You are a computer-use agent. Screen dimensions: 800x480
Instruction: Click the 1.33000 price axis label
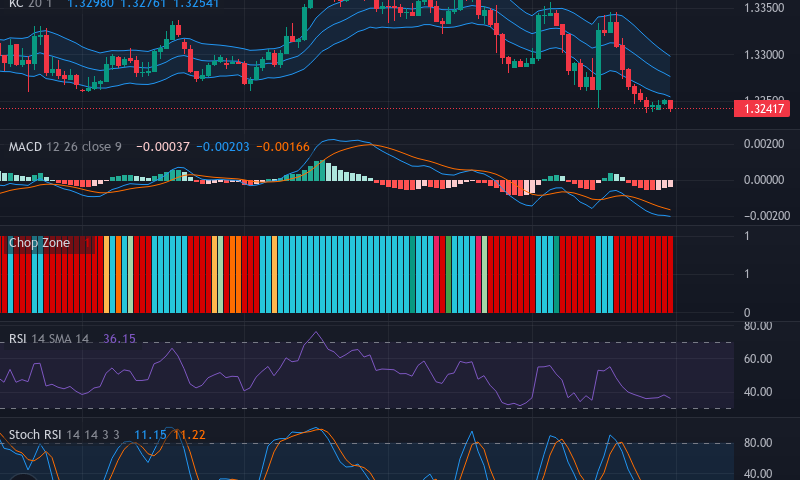(764, 55)
